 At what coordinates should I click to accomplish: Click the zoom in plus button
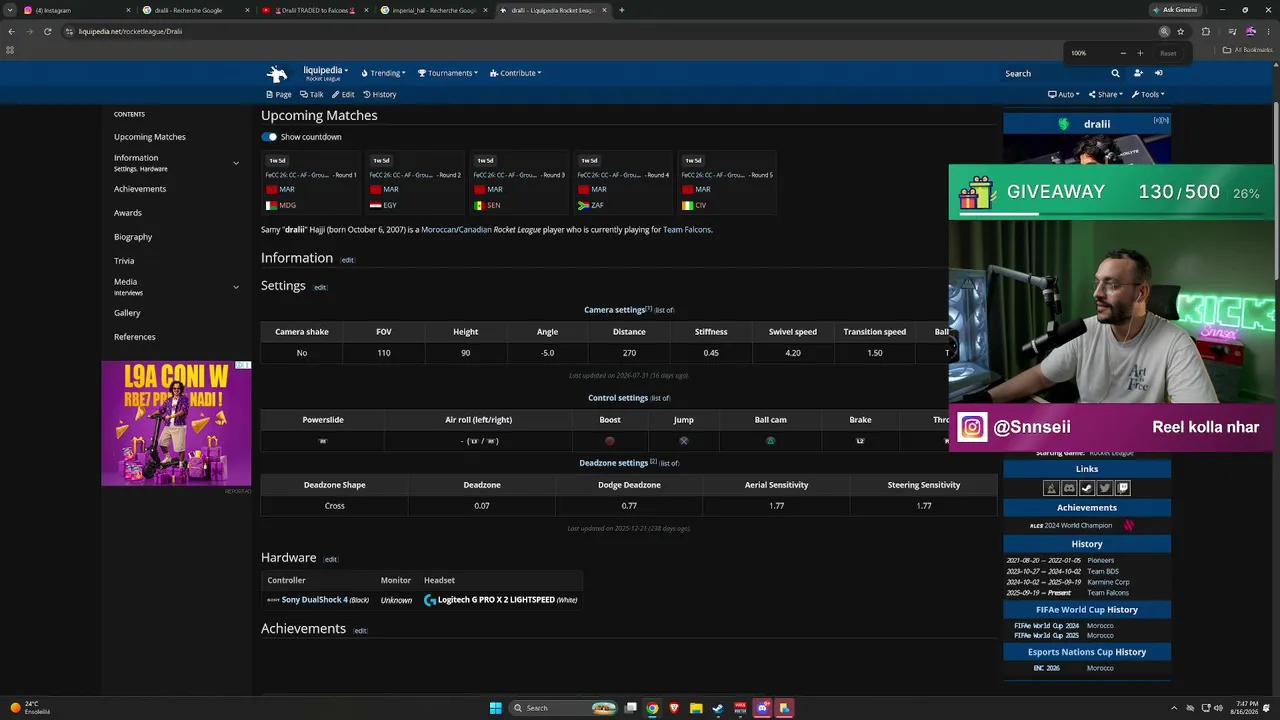[1140, 53]
